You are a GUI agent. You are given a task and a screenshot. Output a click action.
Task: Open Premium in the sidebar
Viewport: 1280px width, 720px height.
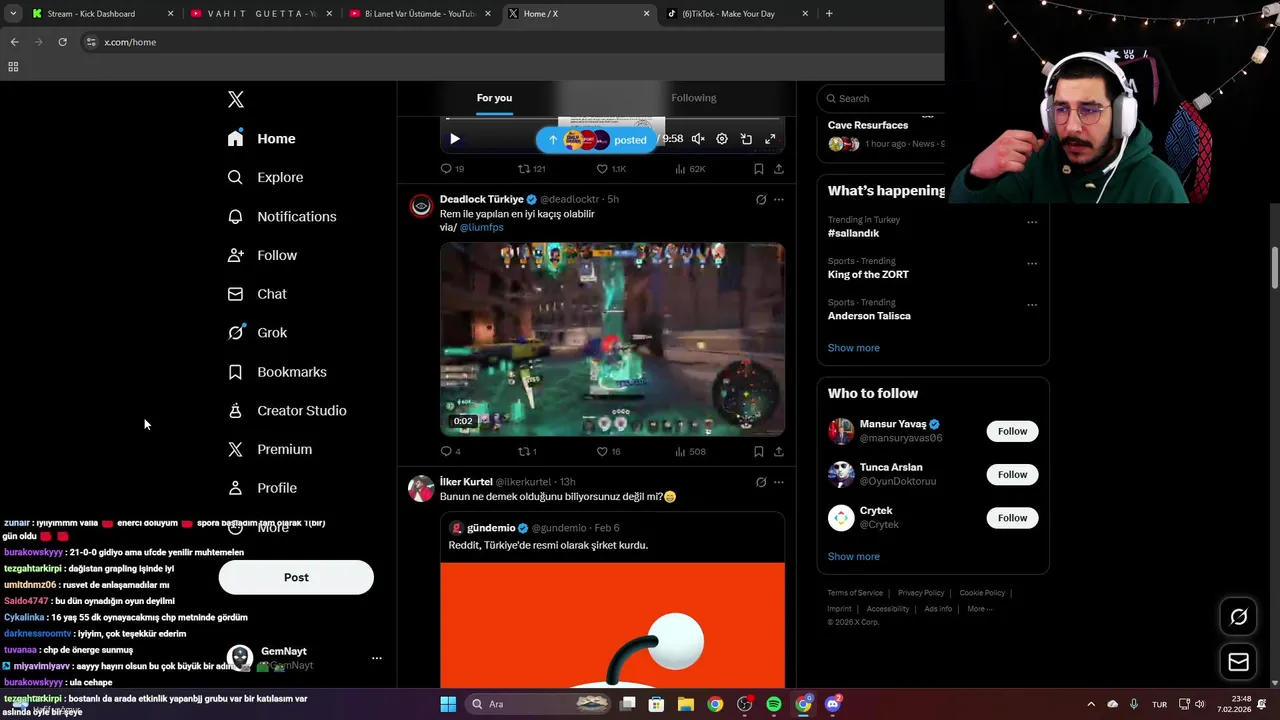(270, 449)
